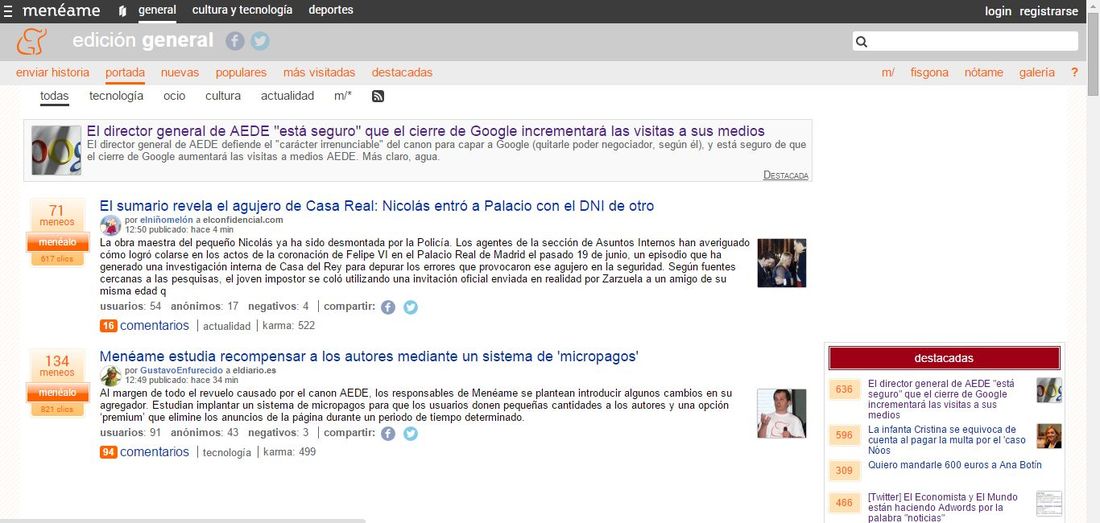Filter by todas category

[x=55, y=96]
